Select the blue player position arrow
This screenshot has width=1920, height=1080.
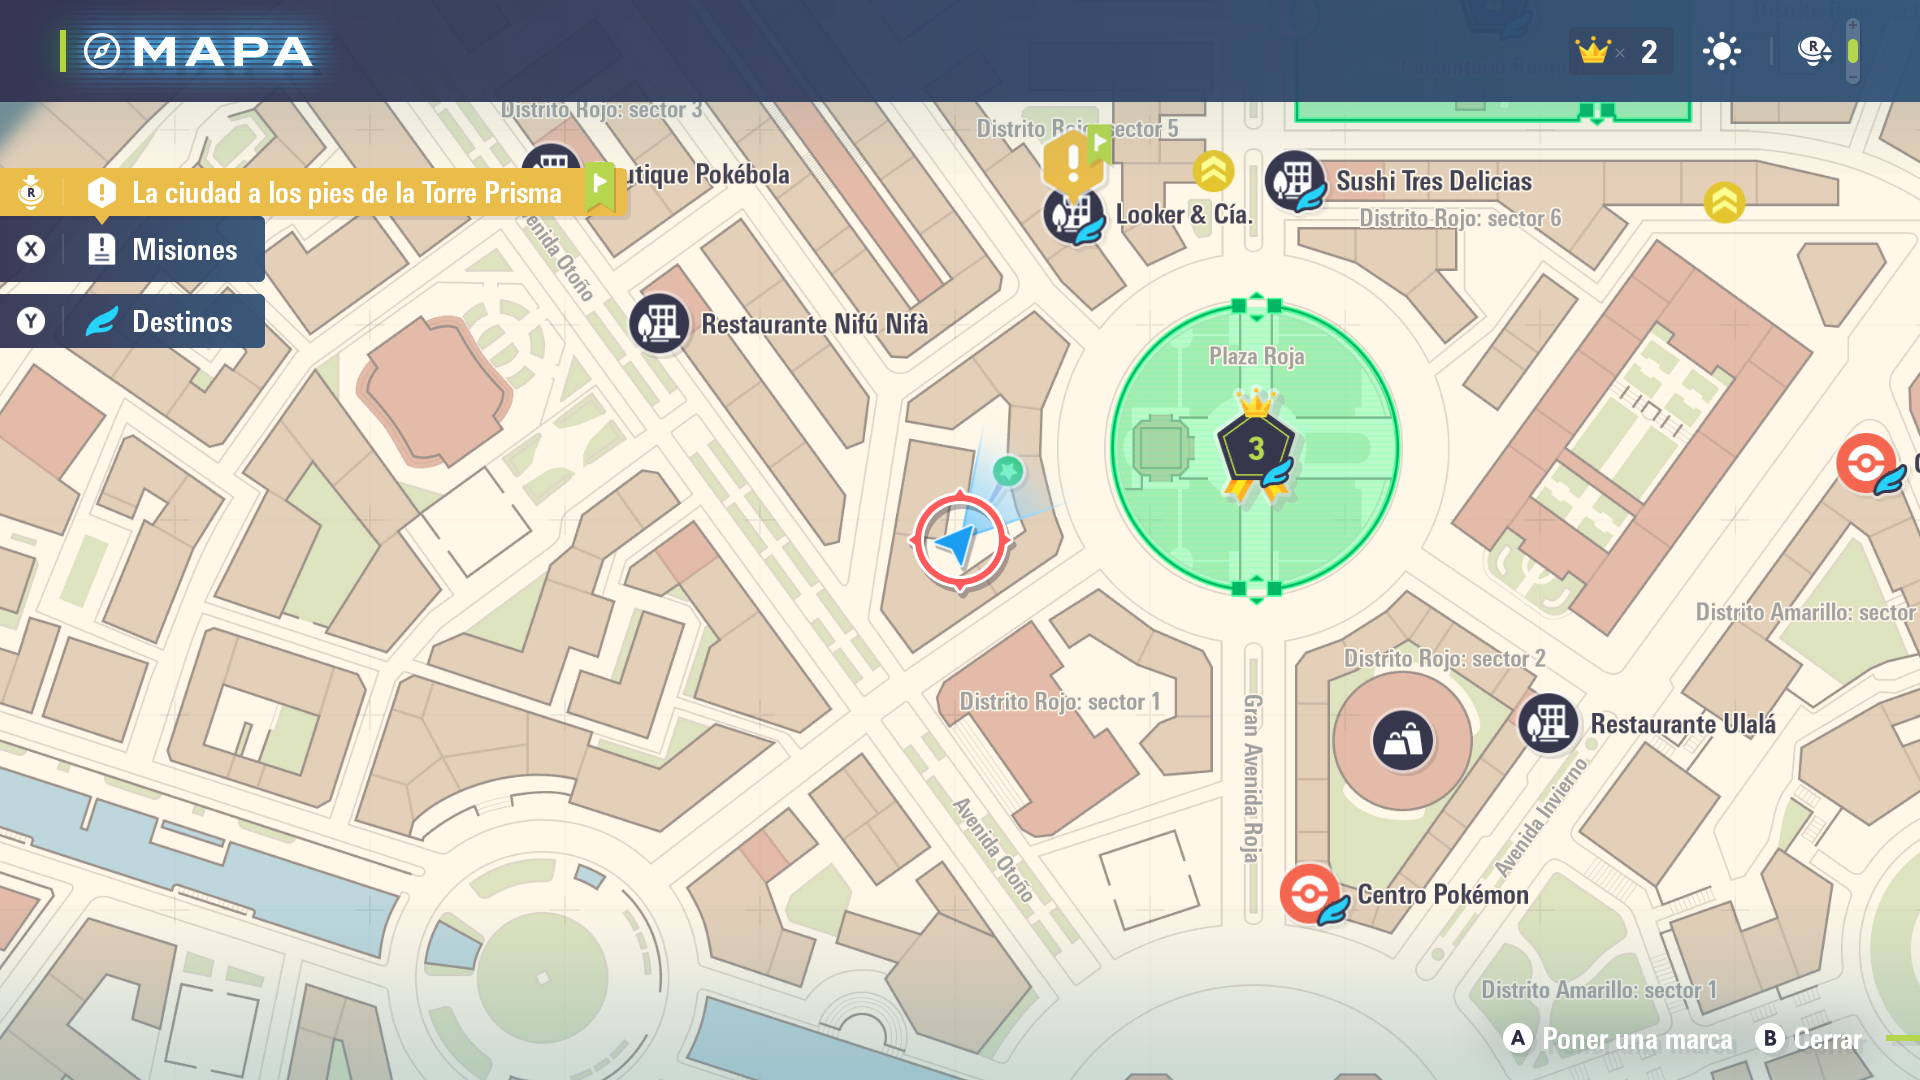pos(958,543)
